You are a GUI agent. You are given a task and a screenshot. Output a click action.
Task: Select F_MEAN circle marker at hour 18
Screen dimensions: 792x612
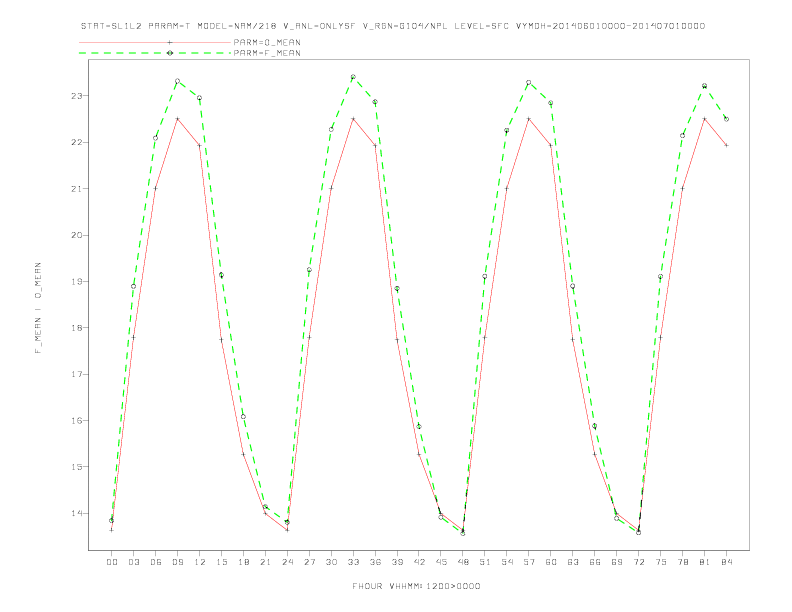click(243, 417)
